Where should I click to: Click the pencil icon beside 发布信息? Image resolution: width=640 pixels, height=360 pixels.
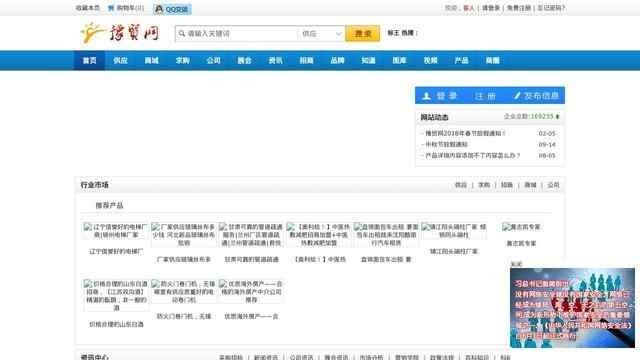click(x=517, y=96)
